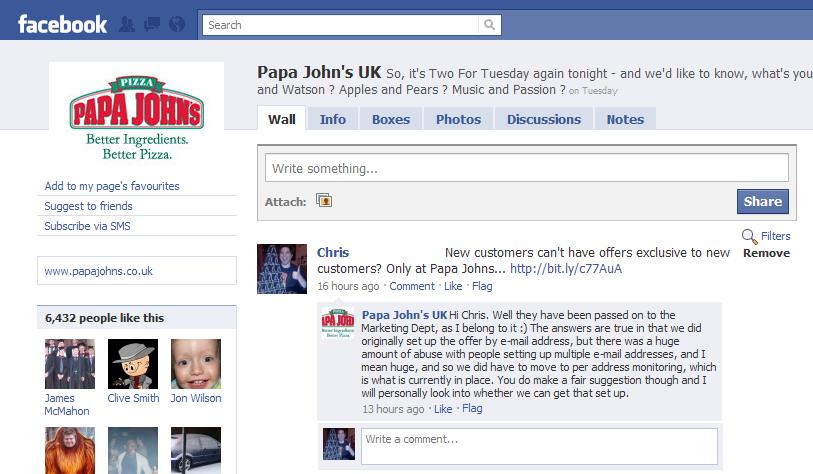The image size is (813, 474).
Task: Click the Papa John's pizza logo image
Action: coord(136,119)
